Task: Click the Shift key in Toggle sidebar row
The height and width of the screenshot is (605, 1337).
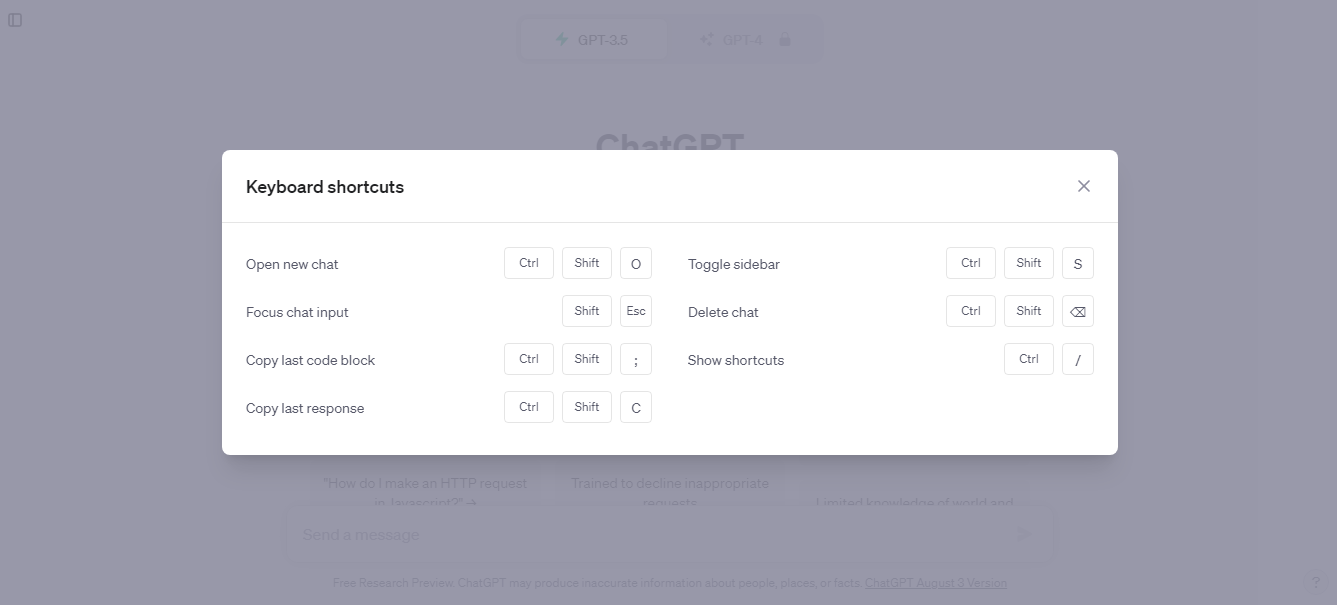Action: [x=1029, y=263]
